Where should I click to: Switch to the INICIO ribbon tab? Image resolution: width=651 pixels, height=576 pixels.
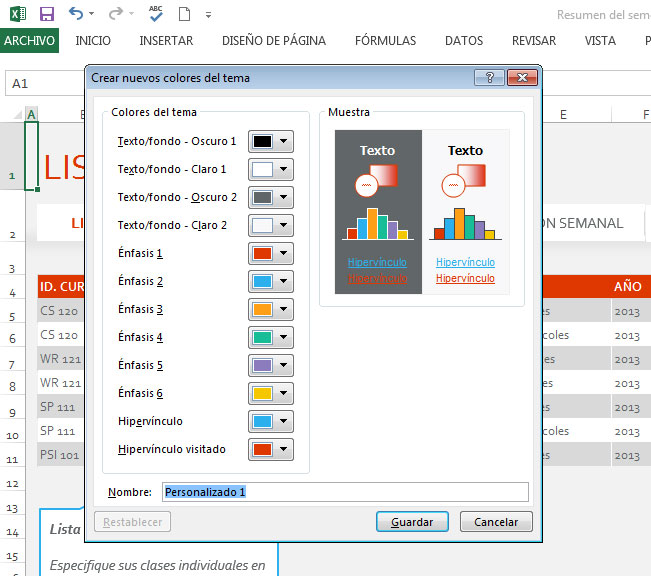[93, 41]
